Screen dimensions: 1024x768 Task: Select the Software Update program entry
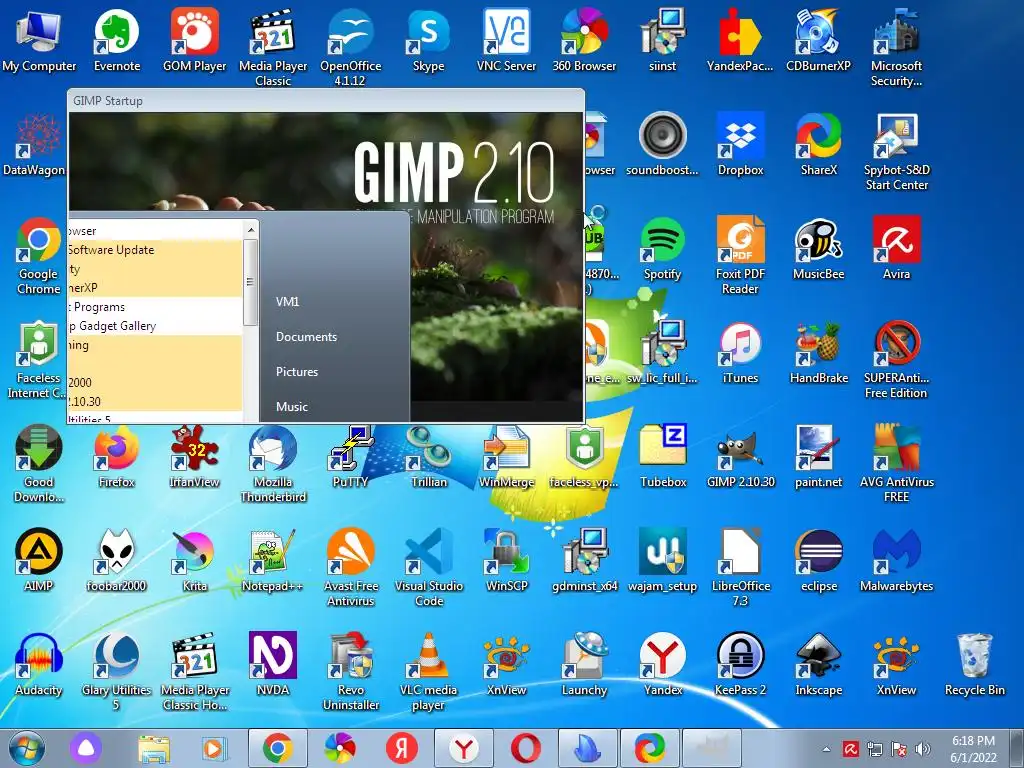tap(155, 250)
